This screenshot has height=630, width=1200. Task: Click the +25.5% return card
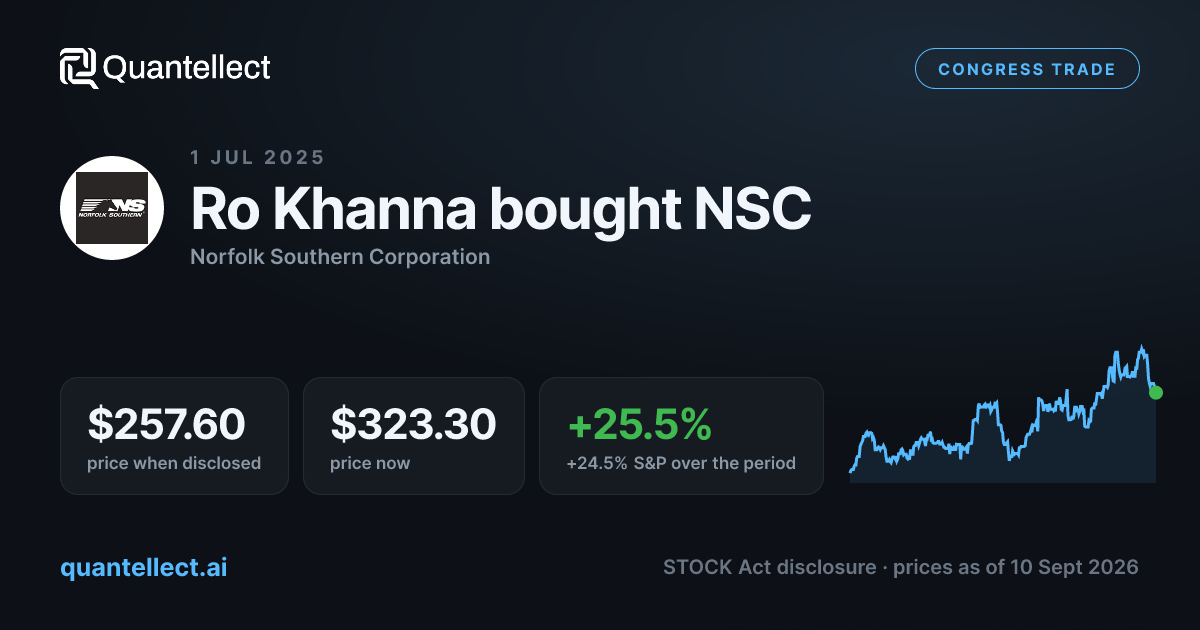pyautogui.click(x=681, y=436)
